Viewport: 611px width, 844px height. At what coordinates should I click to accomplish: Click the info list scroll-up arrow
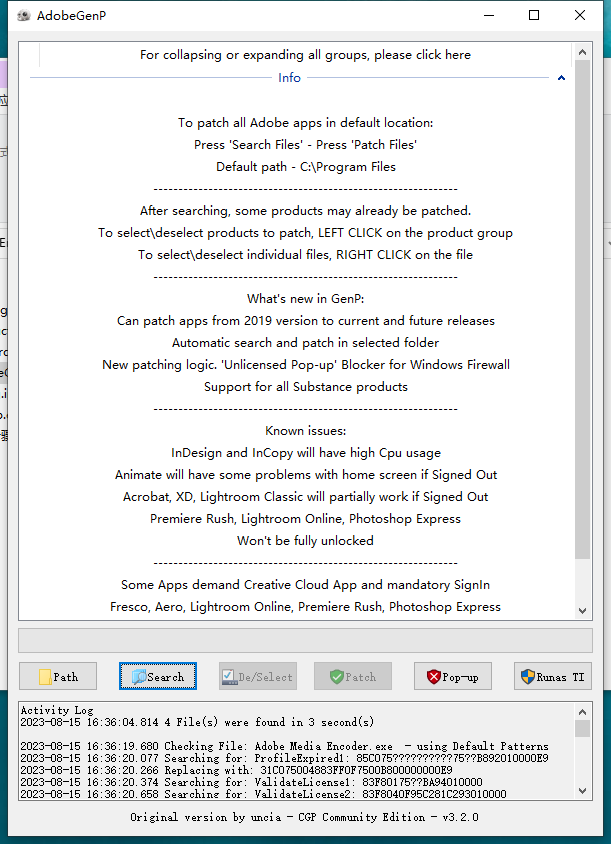(582, 52)
